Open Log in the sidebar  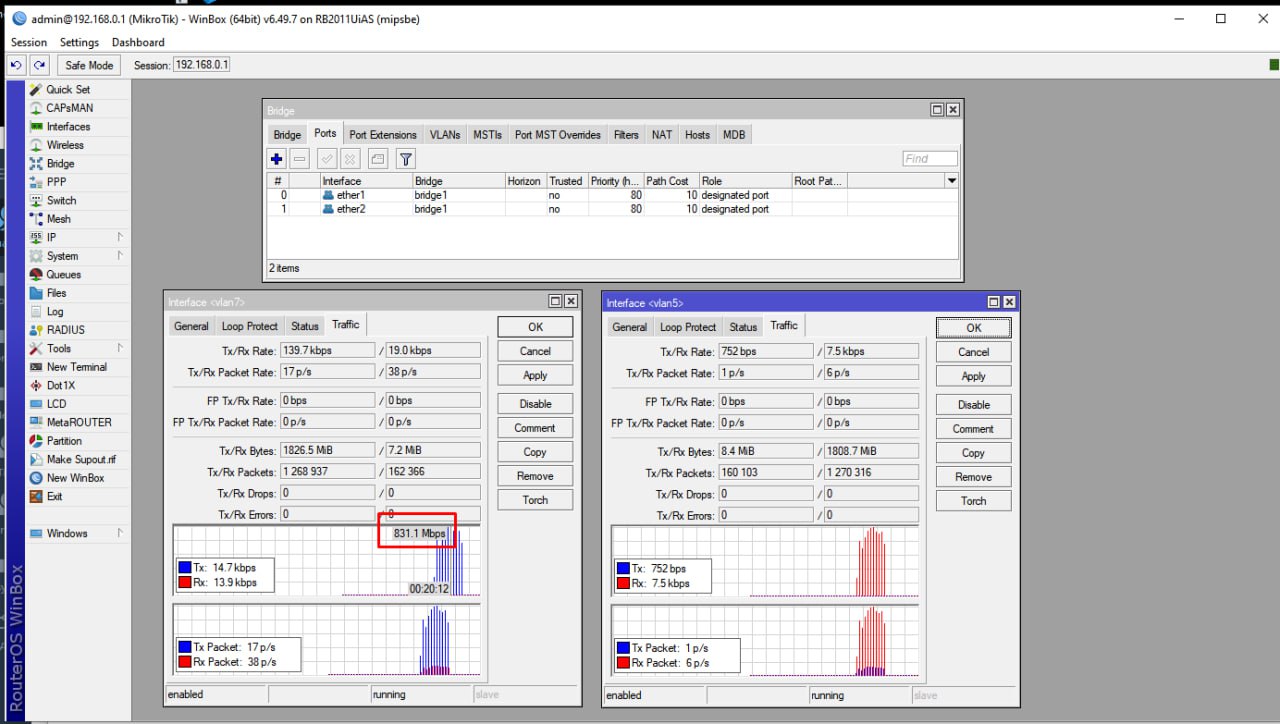(x=55, y=312)
